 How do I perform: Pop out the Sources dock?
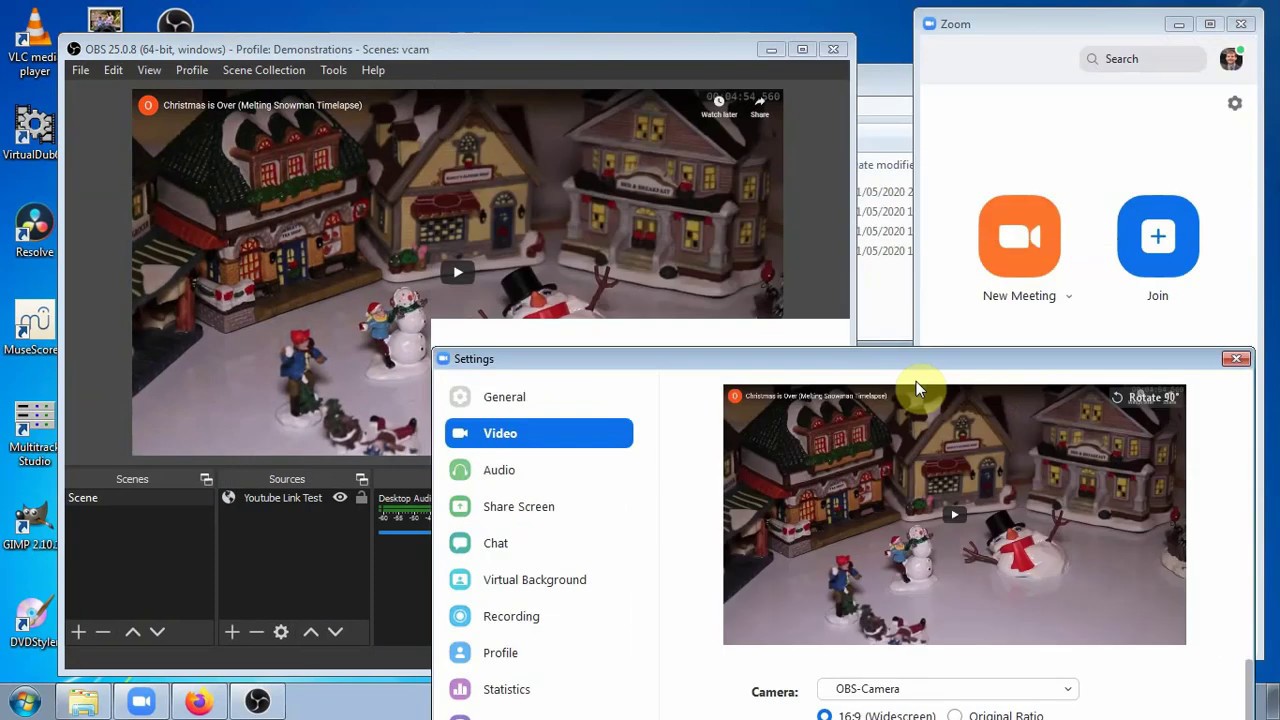pyautogui.click(x=362, y=479)
